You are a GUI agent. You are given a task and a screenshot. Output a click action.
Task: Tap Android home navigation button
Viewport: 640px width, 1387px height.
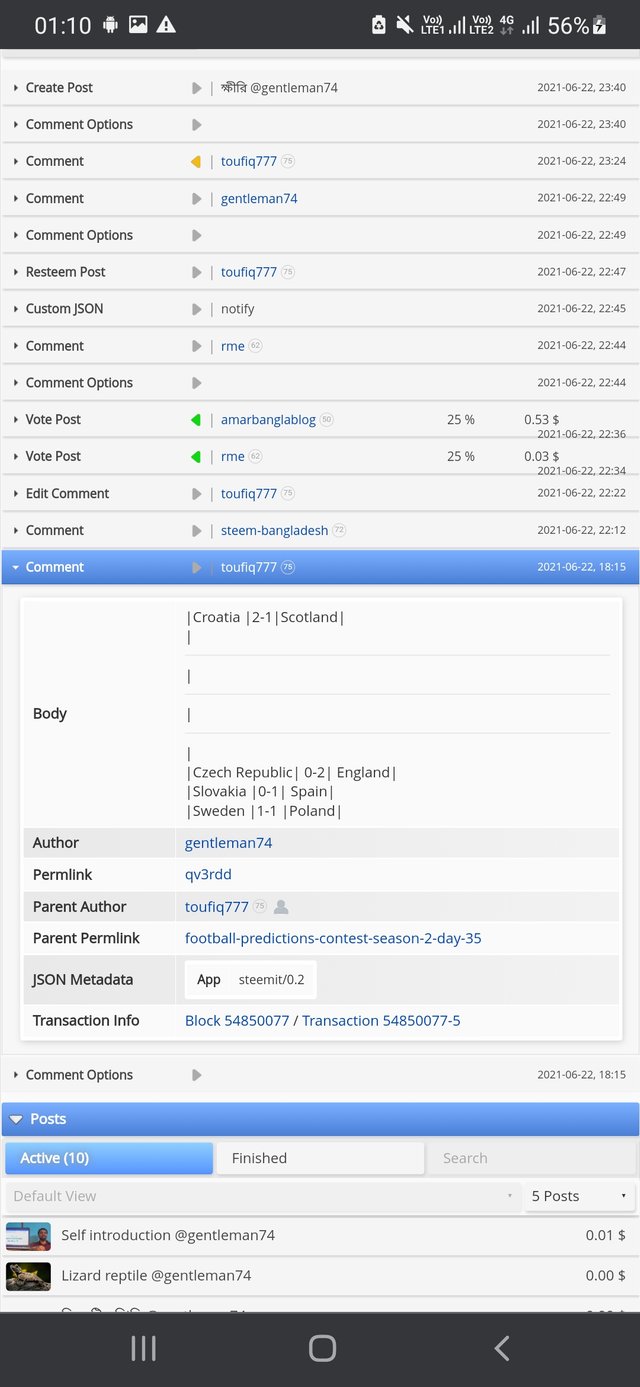[322, 1348]
